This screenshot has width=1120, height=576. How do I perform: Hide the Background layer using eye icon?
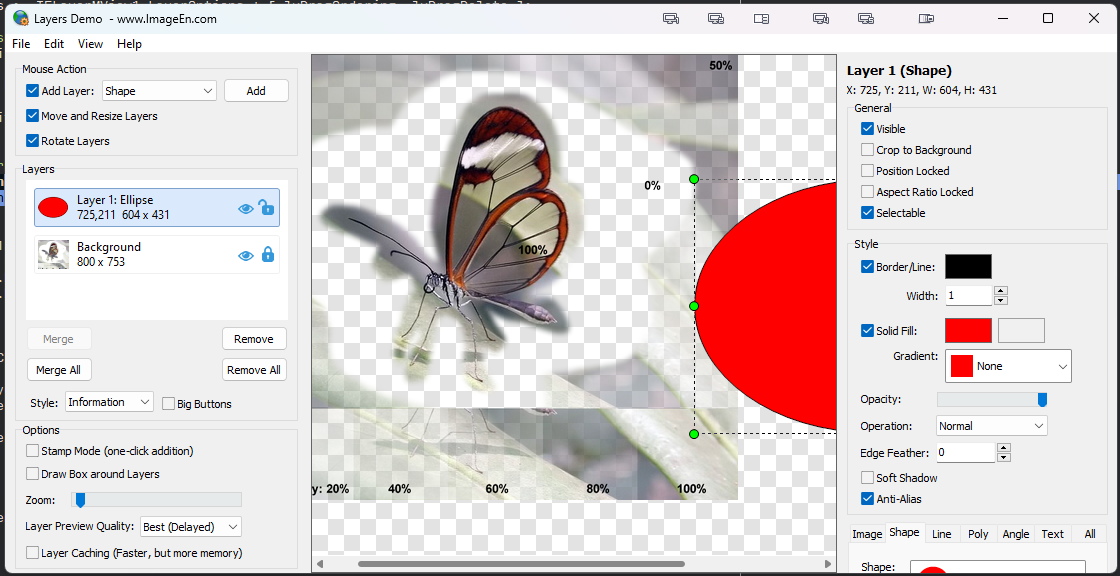pos(246,255)
